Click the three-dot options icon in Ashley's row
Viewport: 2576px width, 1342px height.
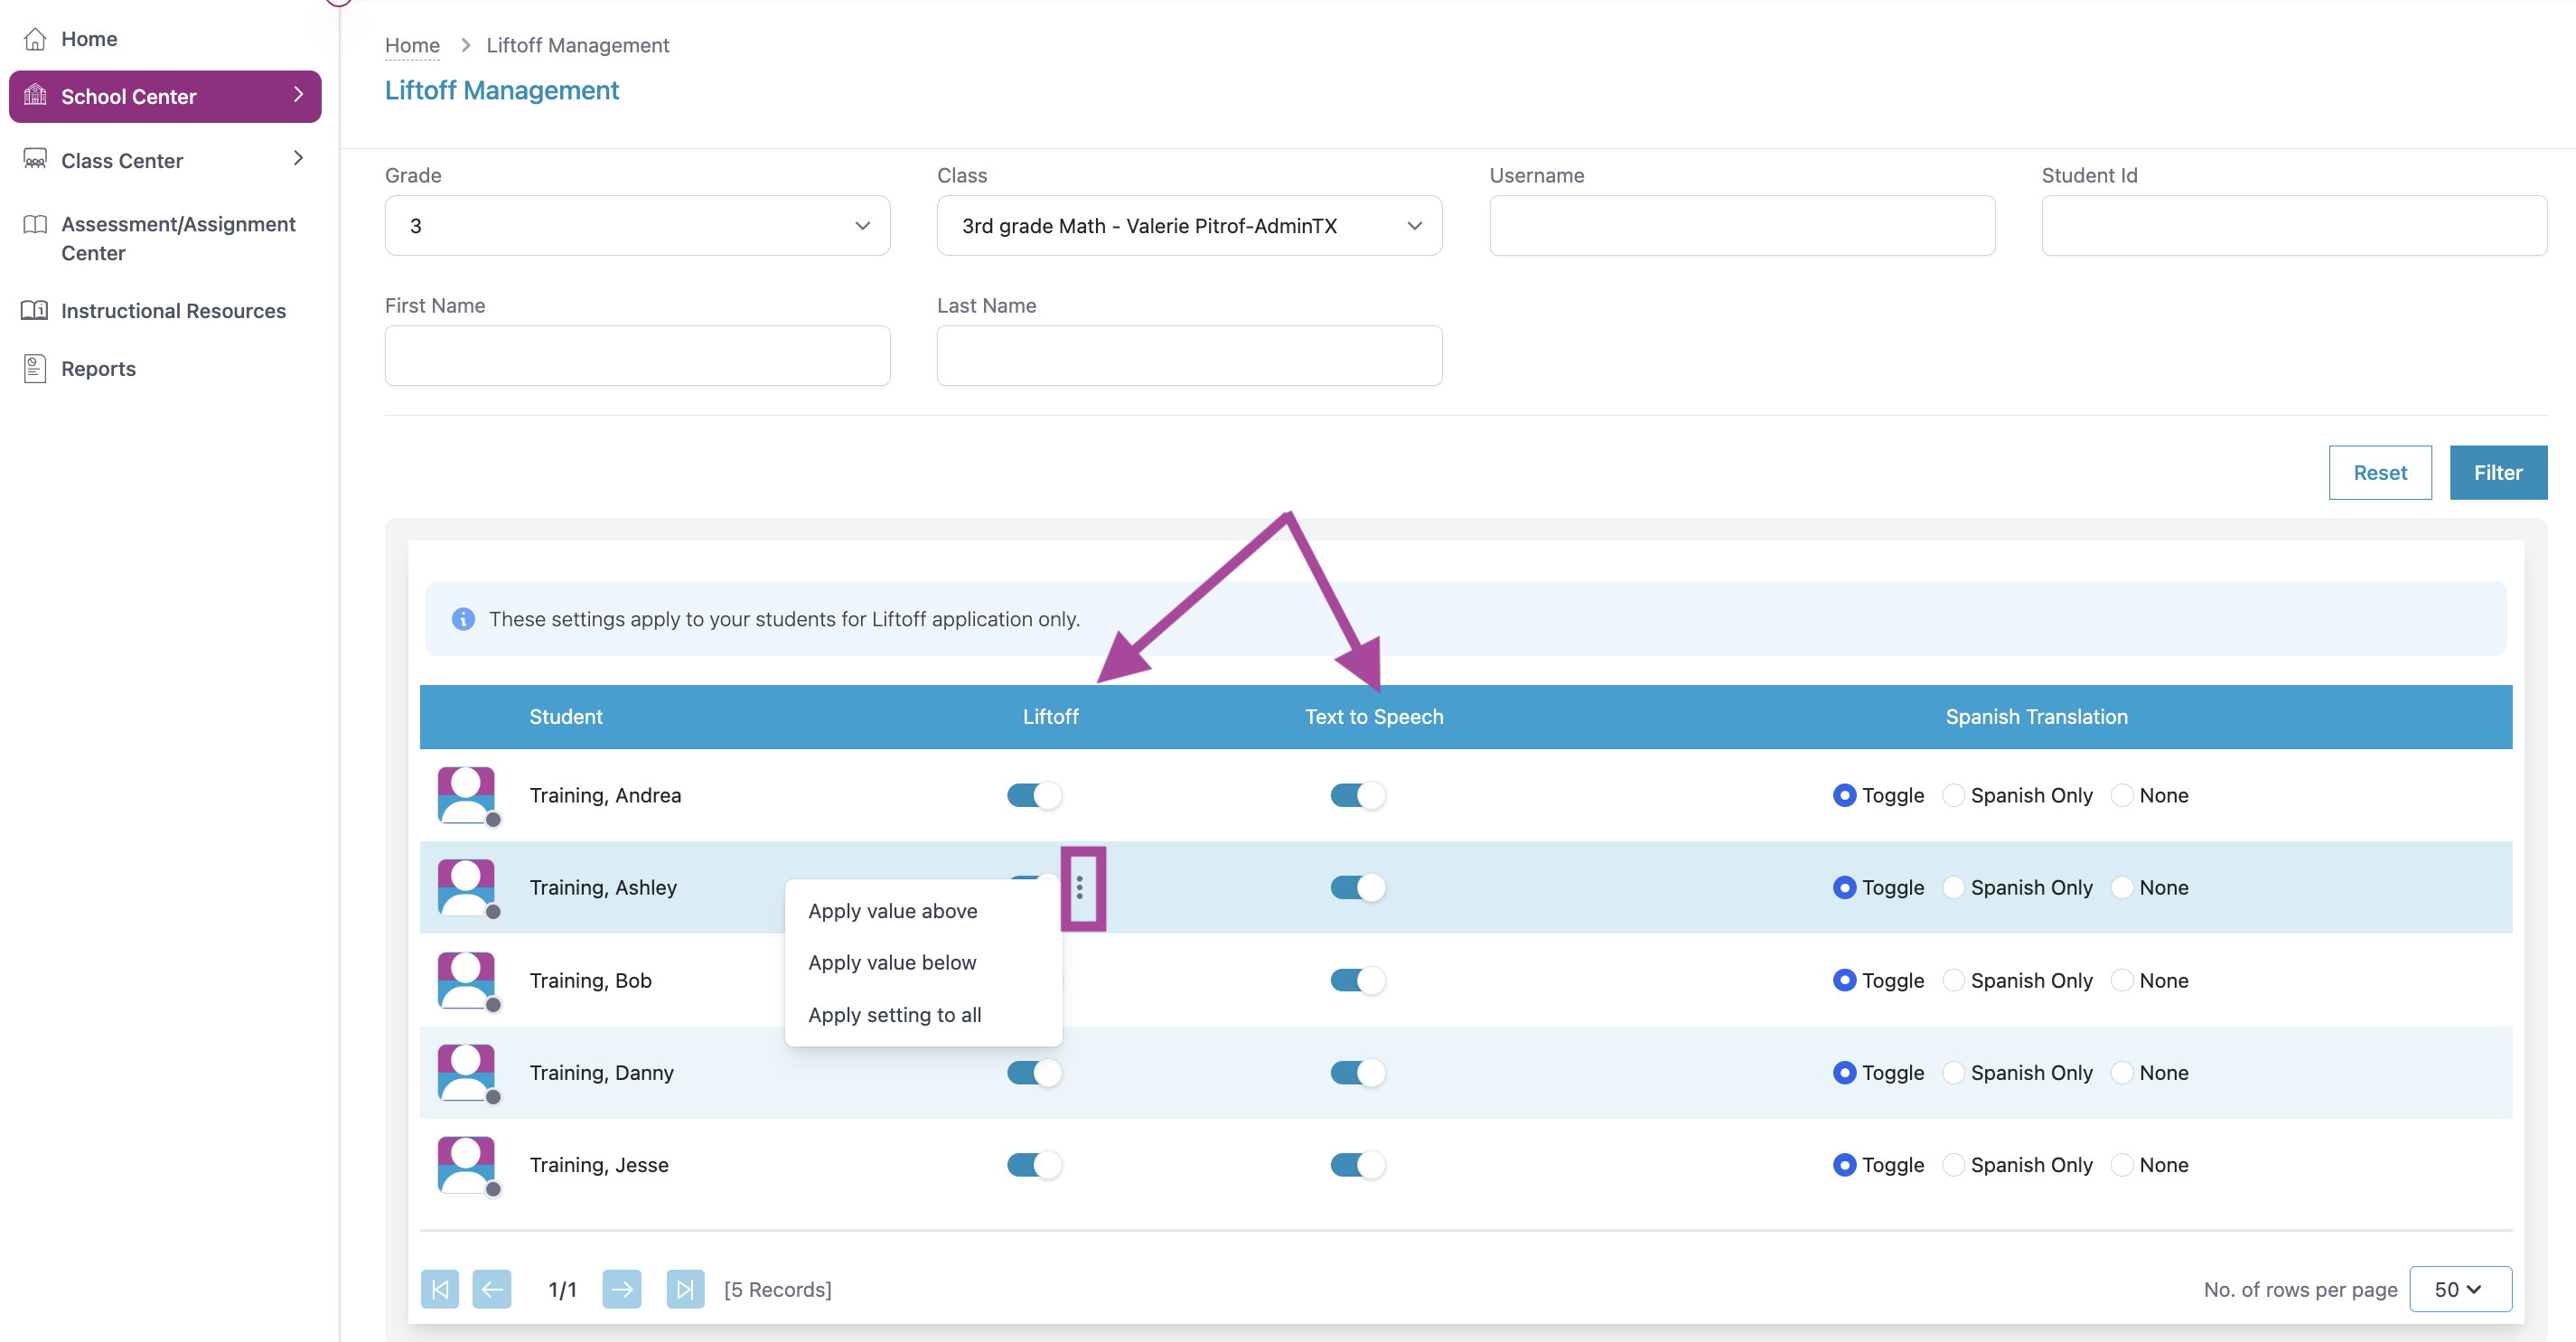click(1080, 887)
